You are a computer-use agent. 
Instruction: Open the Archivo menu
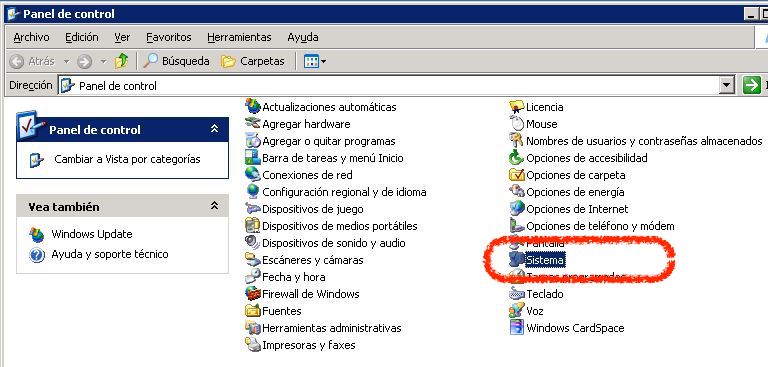coord(31,37)
